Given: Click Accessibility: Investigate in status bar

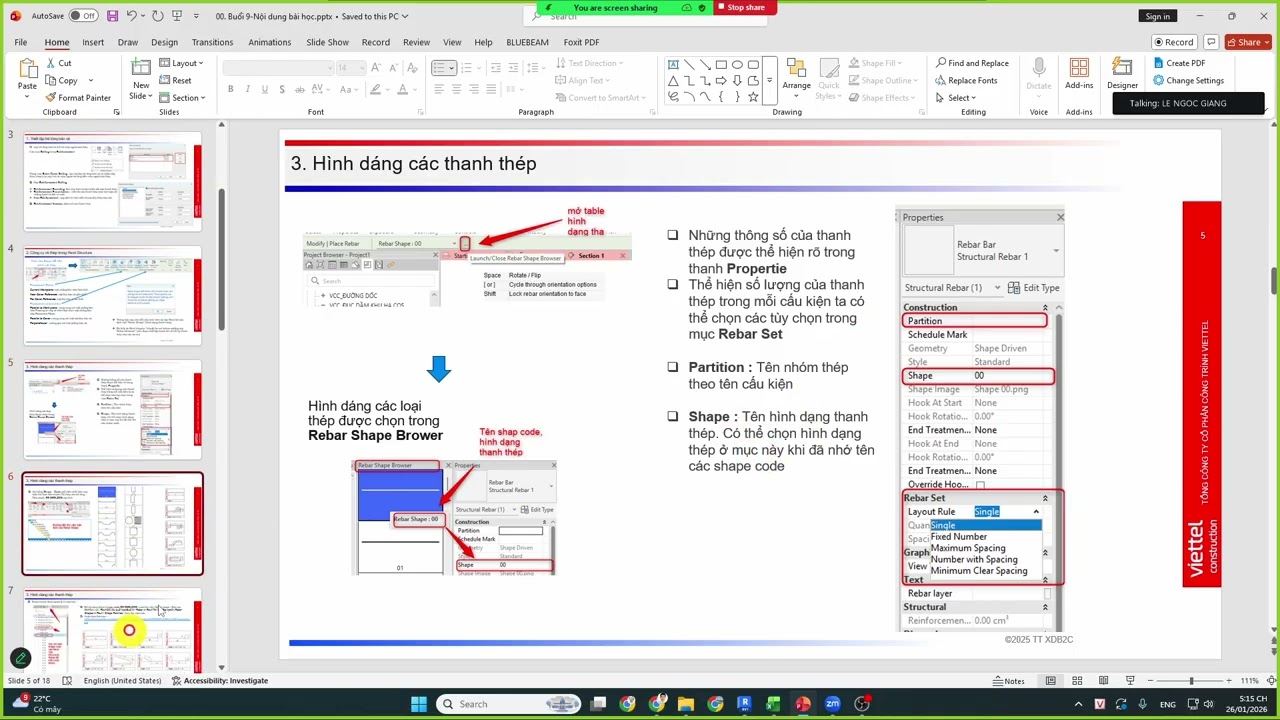Looking at the screenshot, I should (220, 681).
